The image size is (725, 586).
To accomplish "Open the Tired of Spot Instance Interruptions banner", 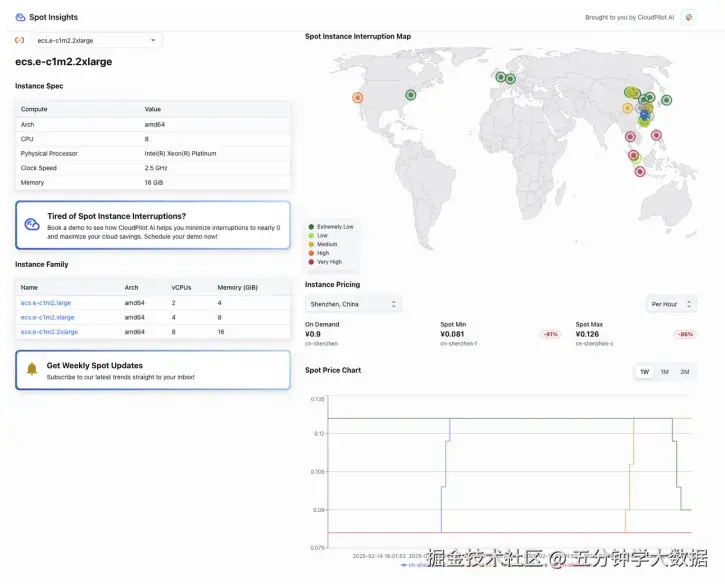I will click(x=153, y=225).
